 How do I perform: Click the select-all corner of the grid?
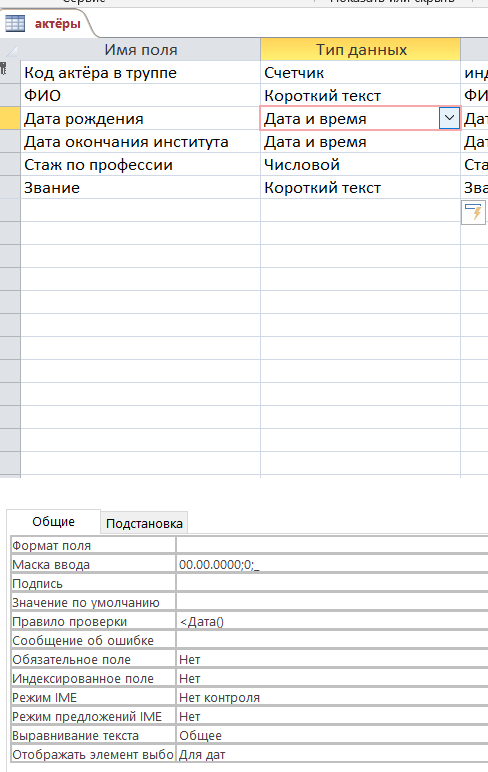(10, 50)
